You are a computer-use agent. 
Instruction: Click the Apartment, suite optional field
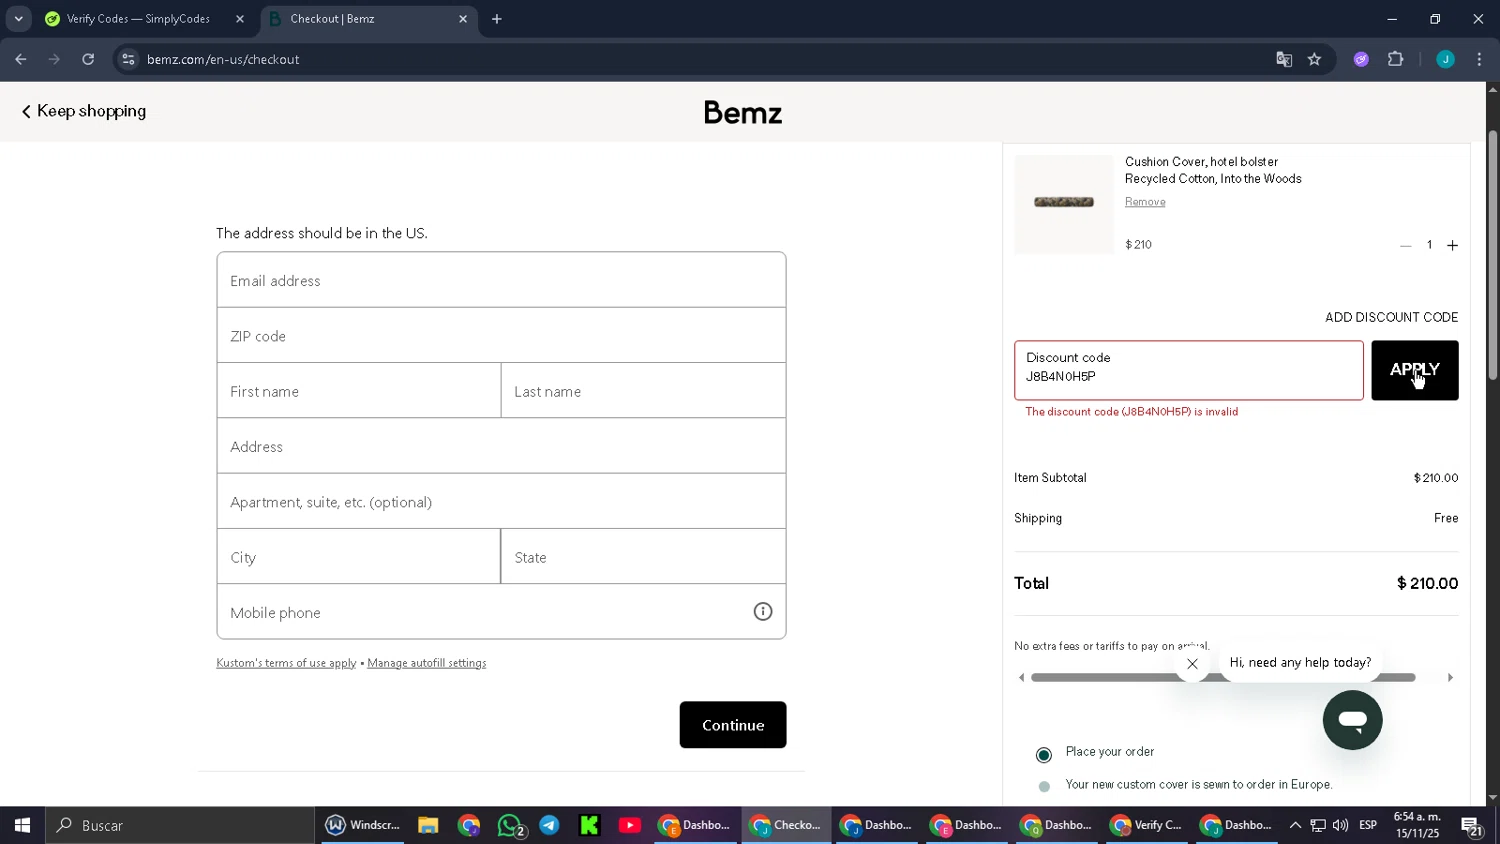pyautogui.click(x=501, y=501)
